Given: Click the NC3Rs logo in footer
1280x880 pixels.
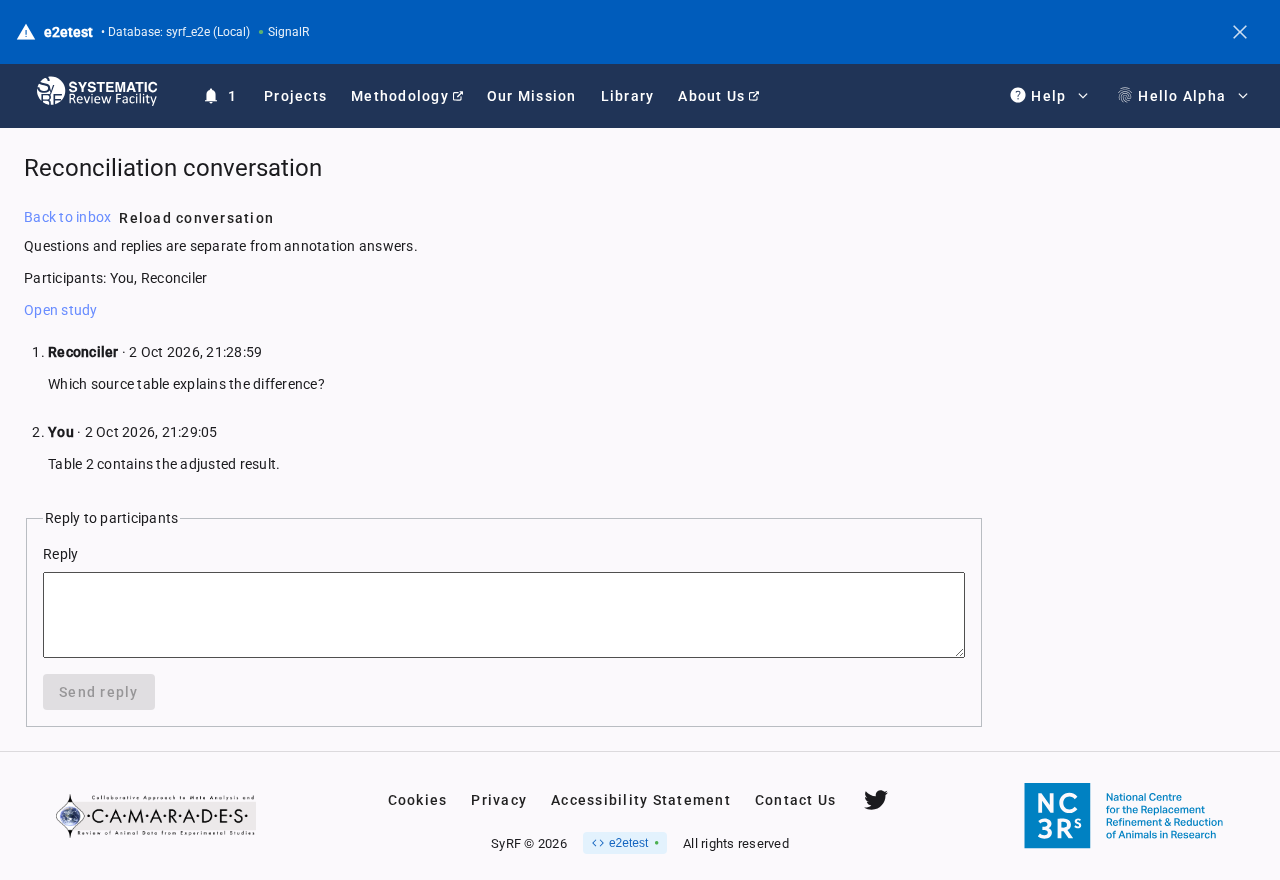Looking at the screenshot, I should point(1124,816).
